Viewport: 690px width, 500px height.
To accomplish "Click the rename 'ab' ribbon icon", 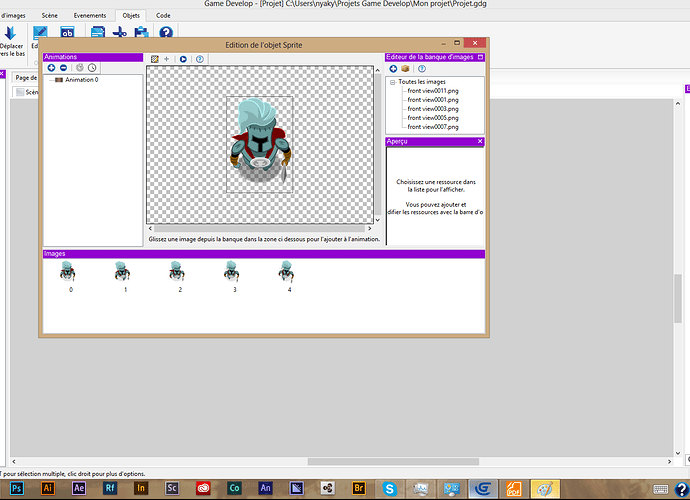I will pyautogui.click(x=67, y=32).
